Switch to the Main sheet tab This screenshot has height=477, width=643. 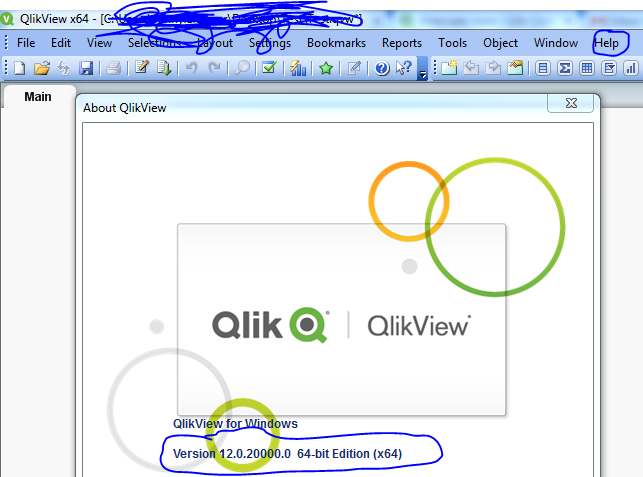click(x=38, y=97)
